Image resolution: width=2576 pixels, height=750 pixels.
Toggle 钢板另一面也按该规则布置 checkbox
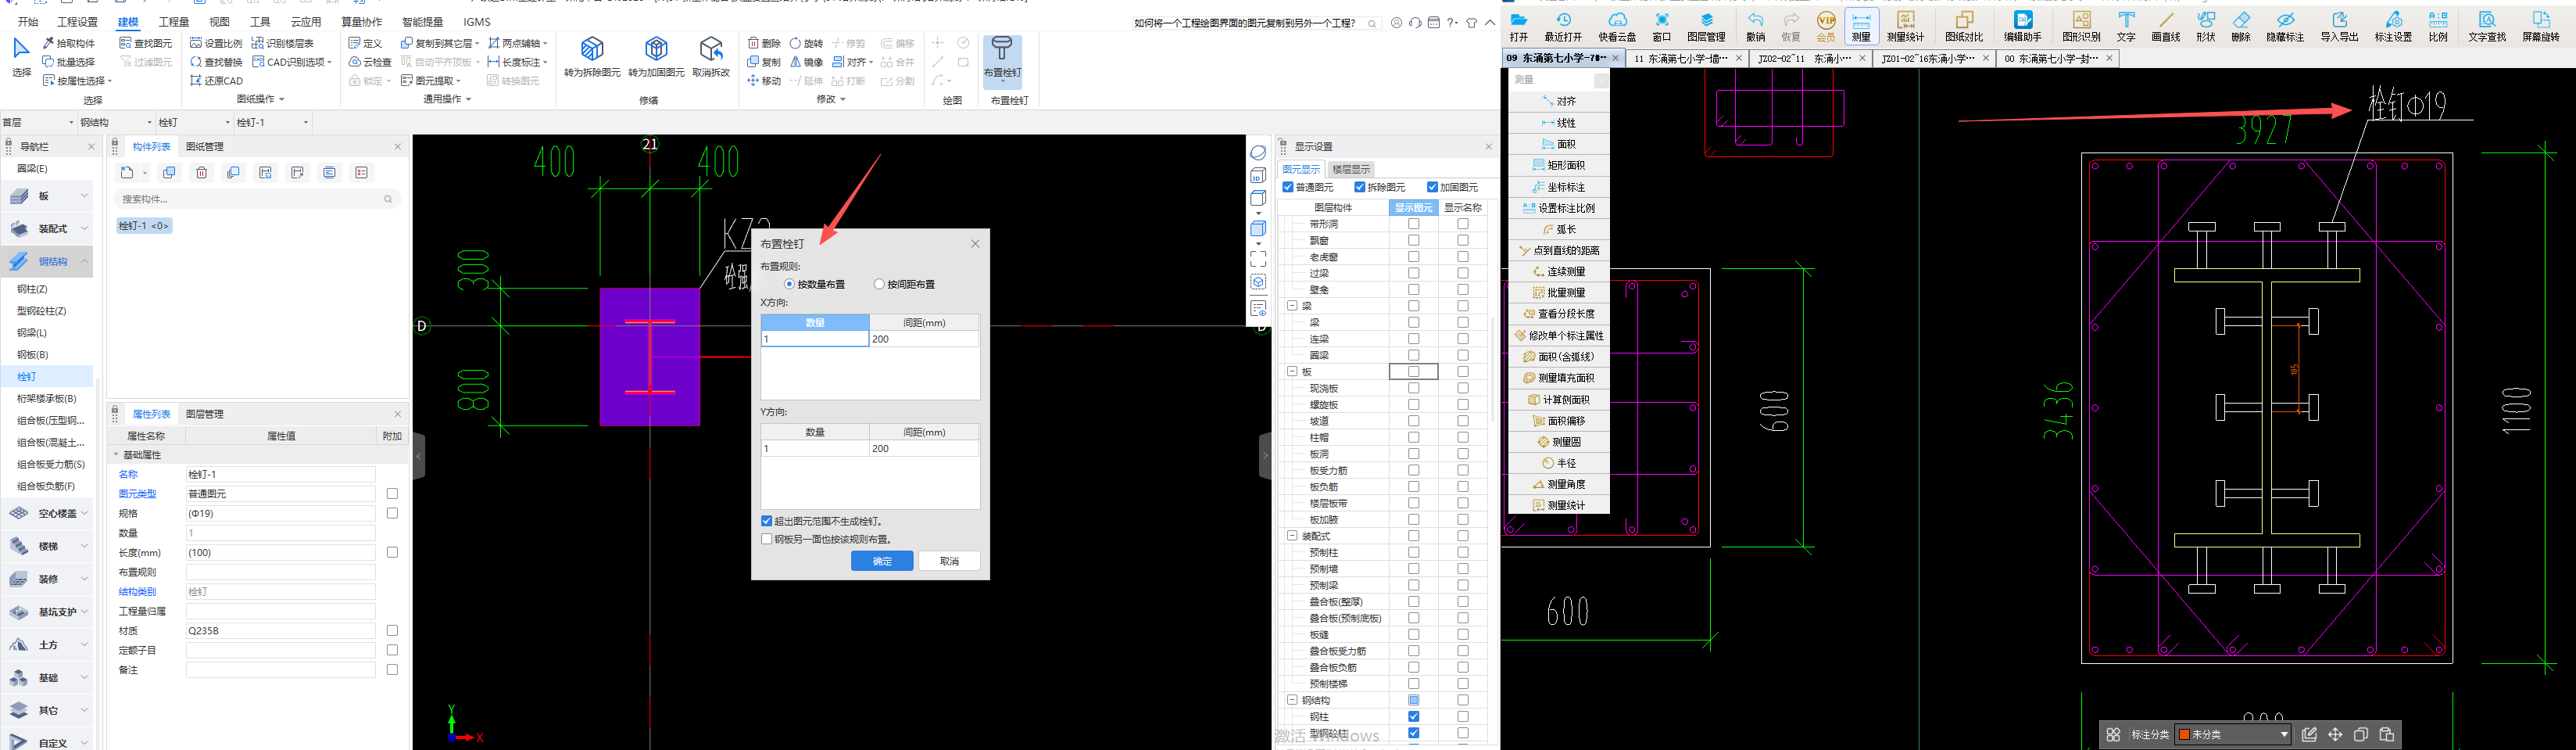pos(767,539)
